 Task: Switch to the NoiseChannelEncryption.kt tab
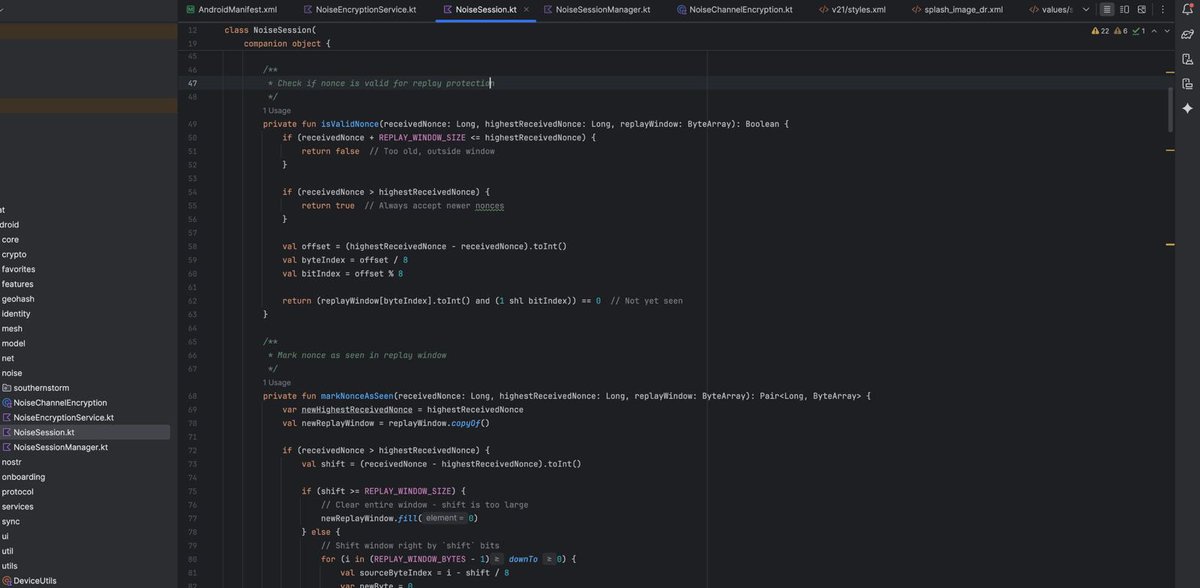pos(734,9)
